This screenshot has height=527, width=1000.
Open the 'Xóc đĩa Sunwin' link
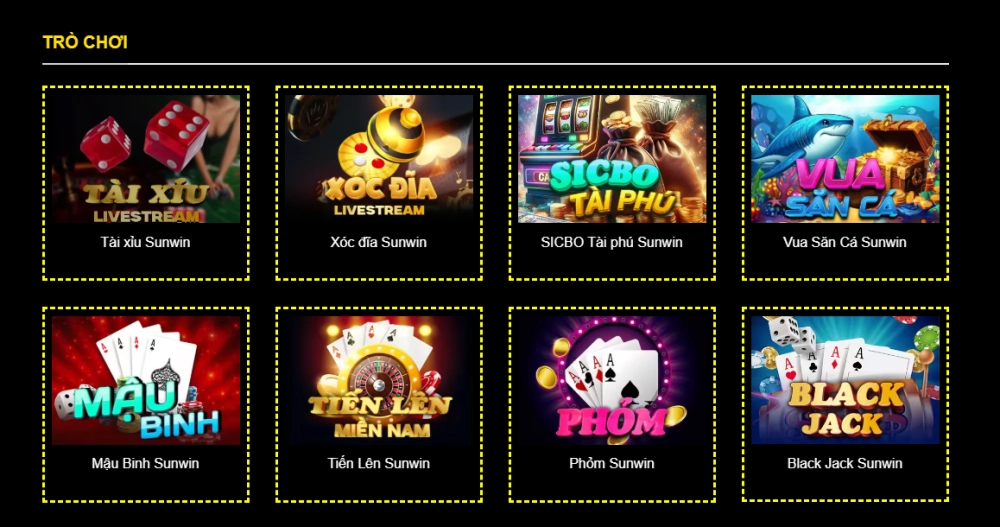(379, 242)
